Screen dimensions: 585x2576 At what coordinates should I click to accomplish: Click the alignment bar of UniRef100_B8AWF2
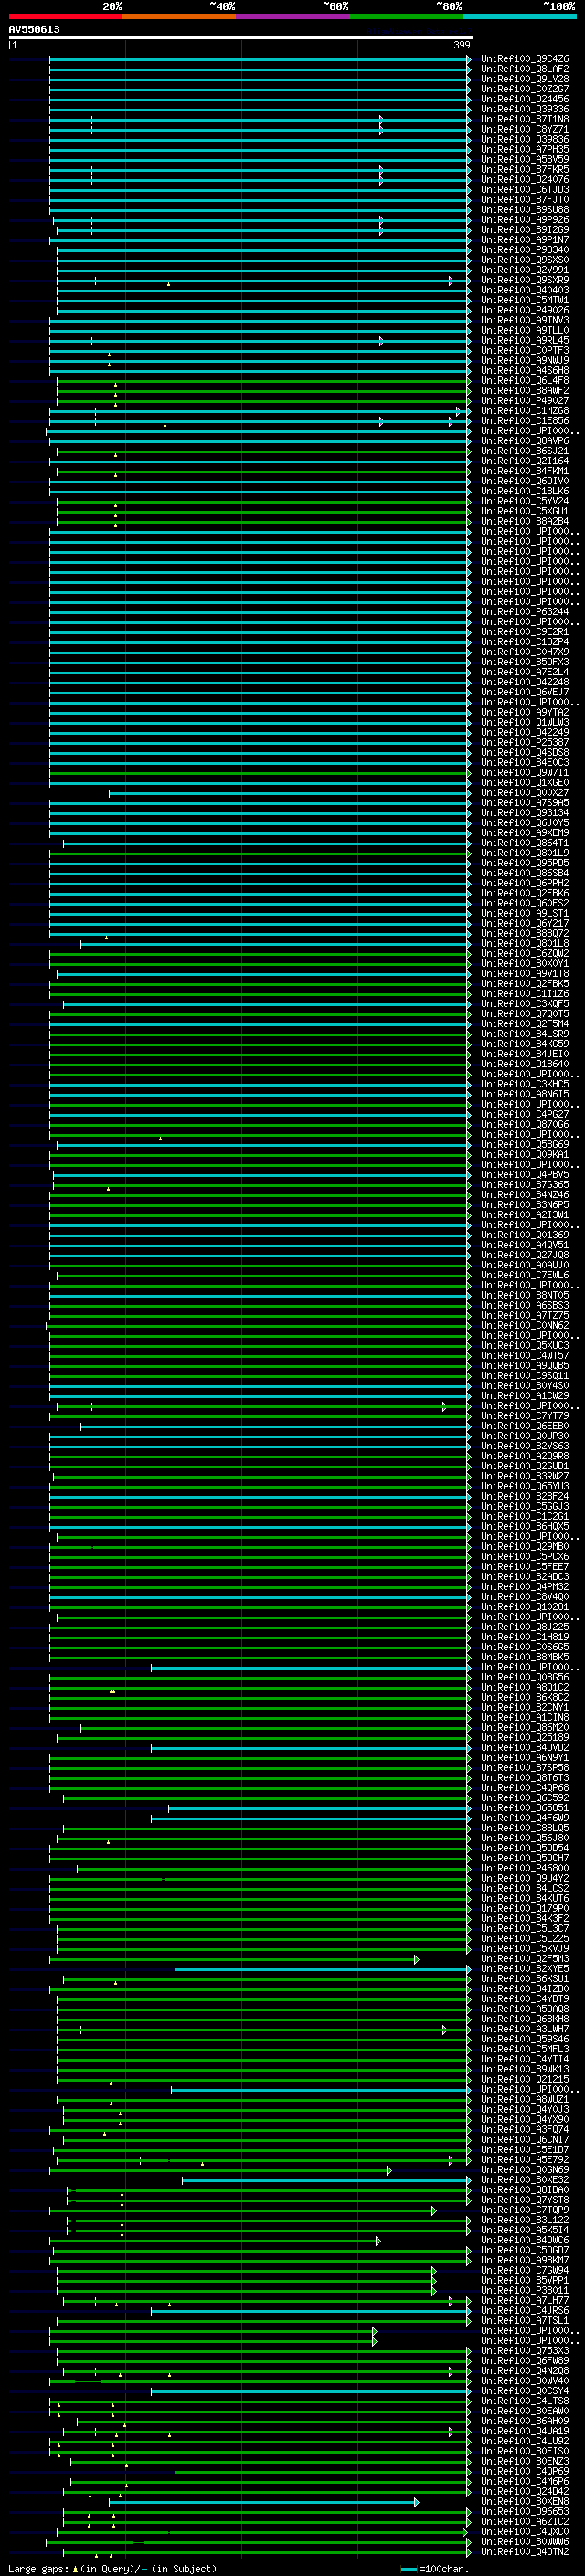coord(263,390)
